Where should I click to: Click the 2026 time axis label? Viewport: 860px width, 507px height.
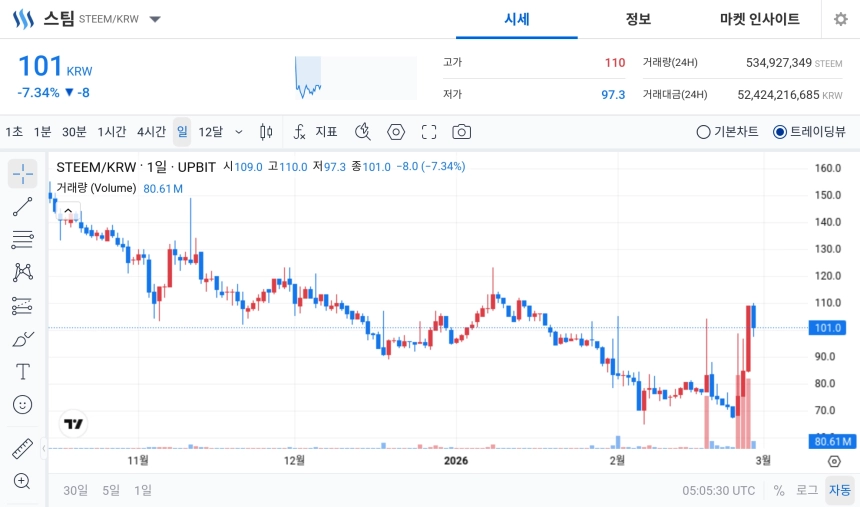(x=456, y=460)
